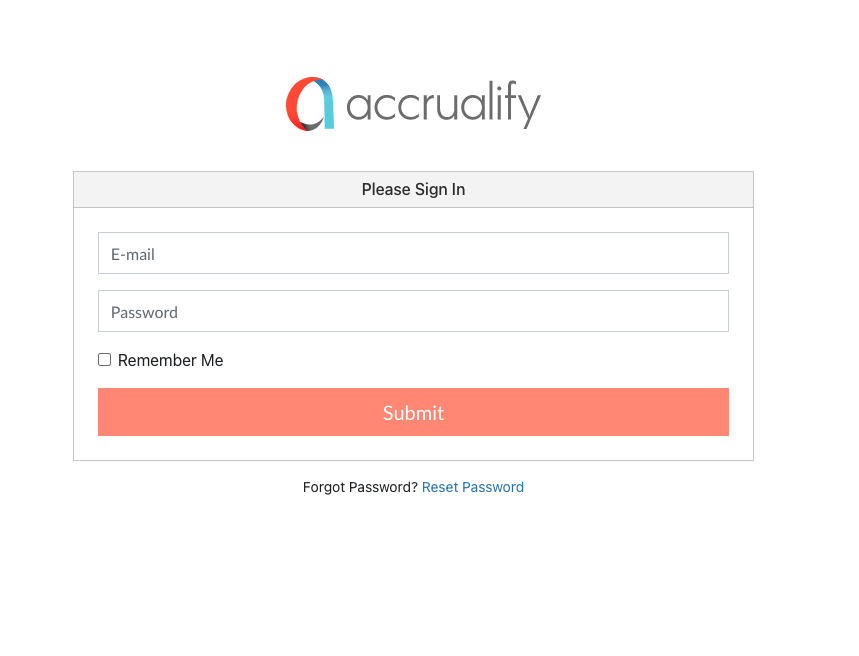This screenshot has width=859, height=656.
Task: Click the Please Sign In header
Action: [x=413, y=190]
